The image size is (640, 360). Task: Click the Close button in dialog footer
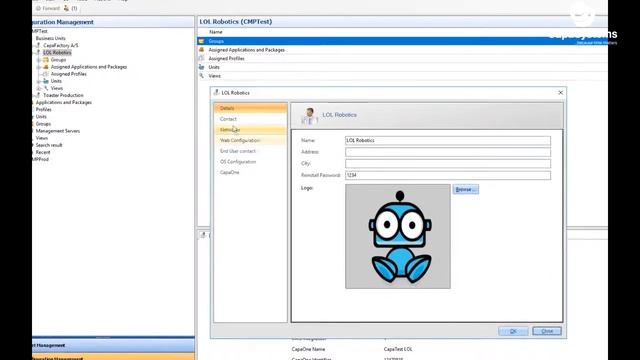(547, 331)
